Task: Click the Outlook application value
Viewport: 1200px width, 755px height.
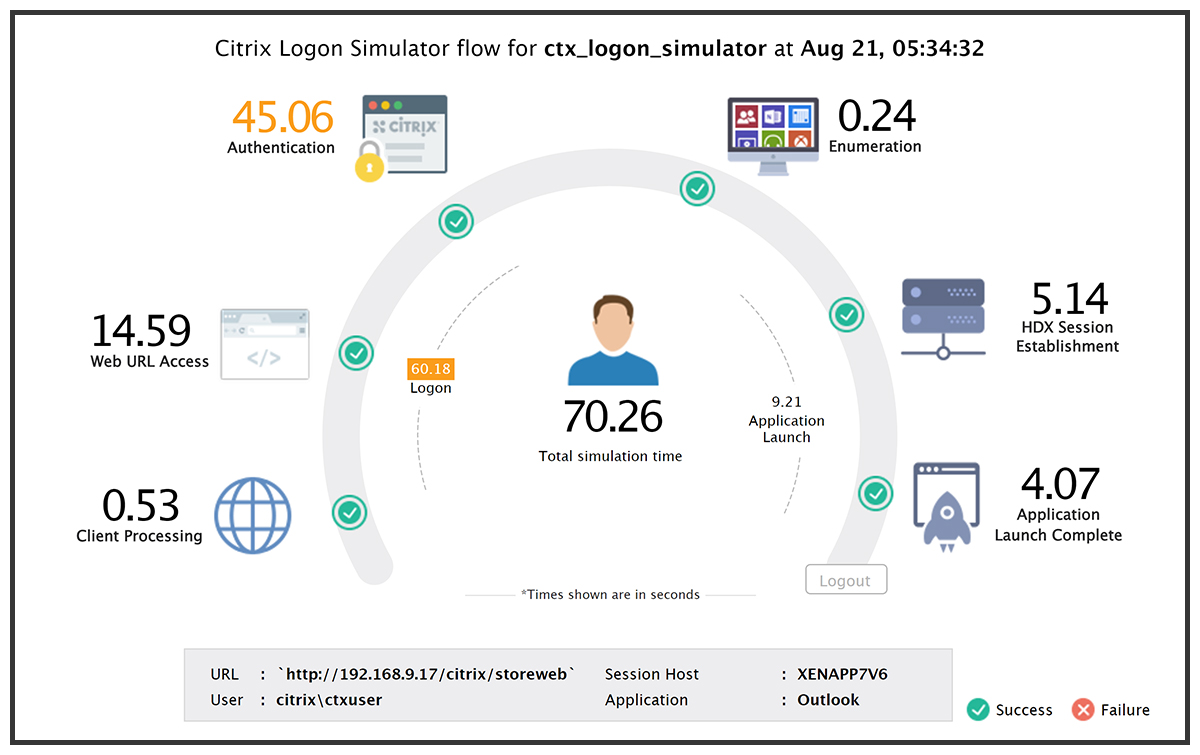Action: (x=828, y=700)
